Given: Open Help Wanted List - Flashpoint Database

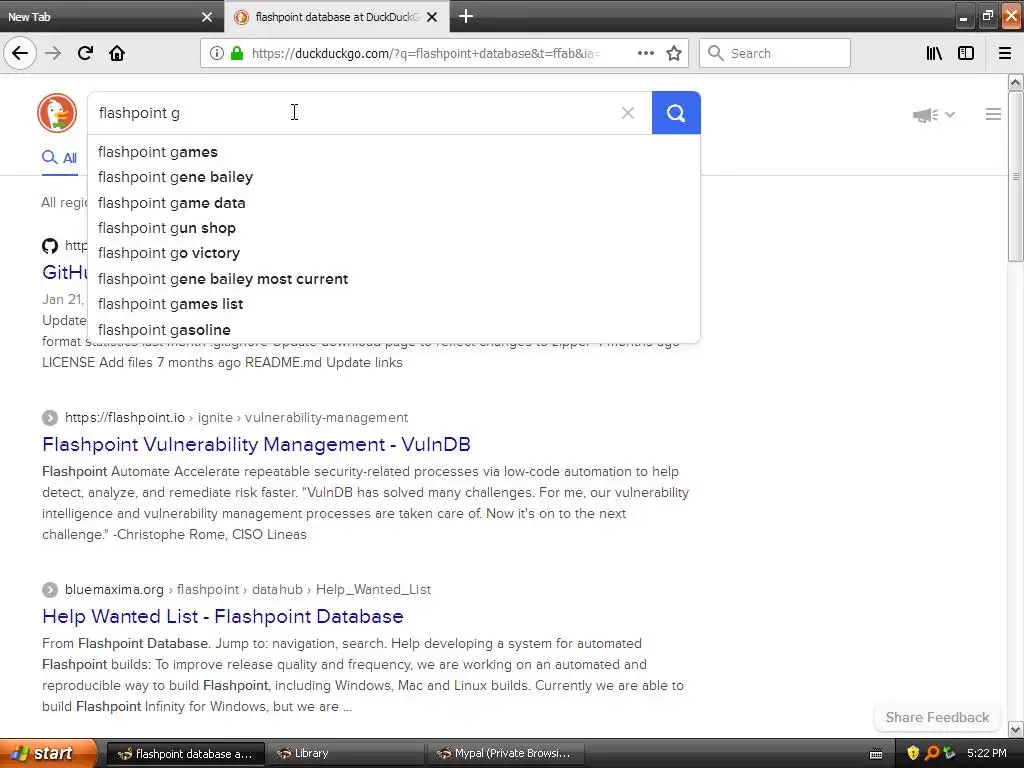Looking at the screenshot, I should click(223, 616).
